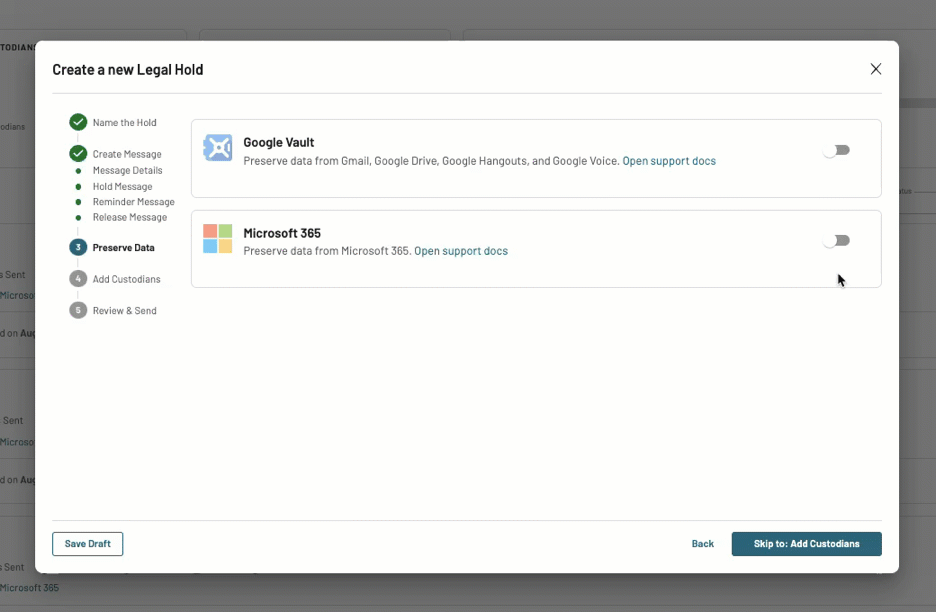Click the step 4 Add Custodians circle
936x612 pixels.
coord(78,279)
